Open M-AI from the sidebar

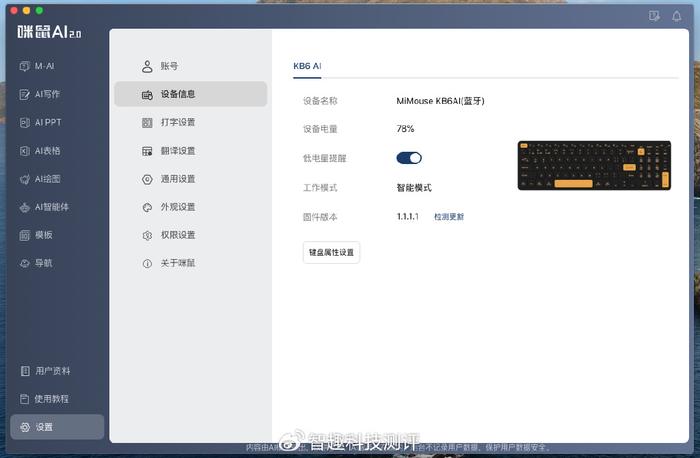(x=37, y=66)
